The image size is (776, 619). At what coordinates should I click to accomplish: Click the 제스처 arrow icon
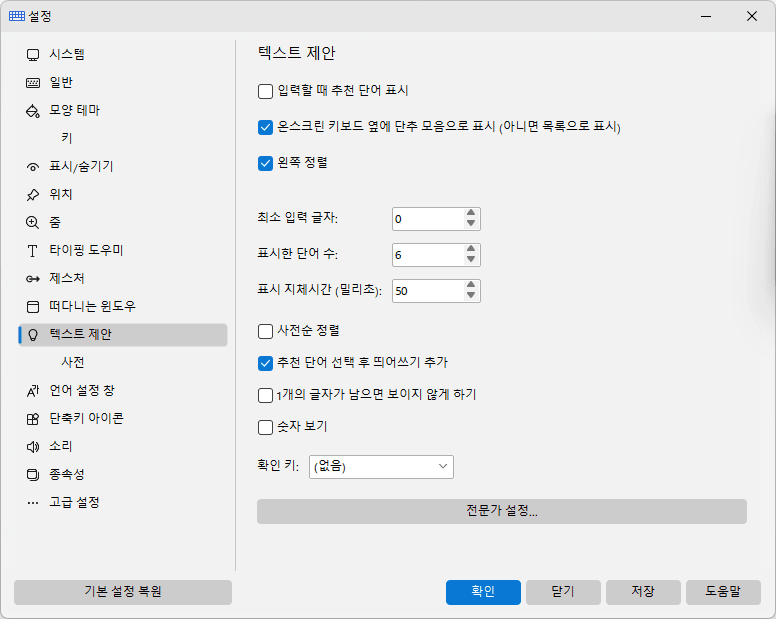click(x=33, y=279)
